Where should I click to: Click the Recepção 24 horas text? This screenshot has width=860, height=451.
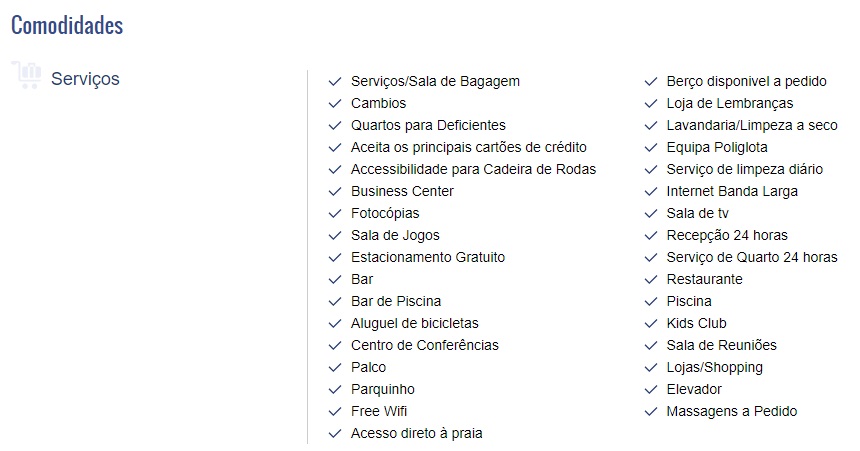727,235
